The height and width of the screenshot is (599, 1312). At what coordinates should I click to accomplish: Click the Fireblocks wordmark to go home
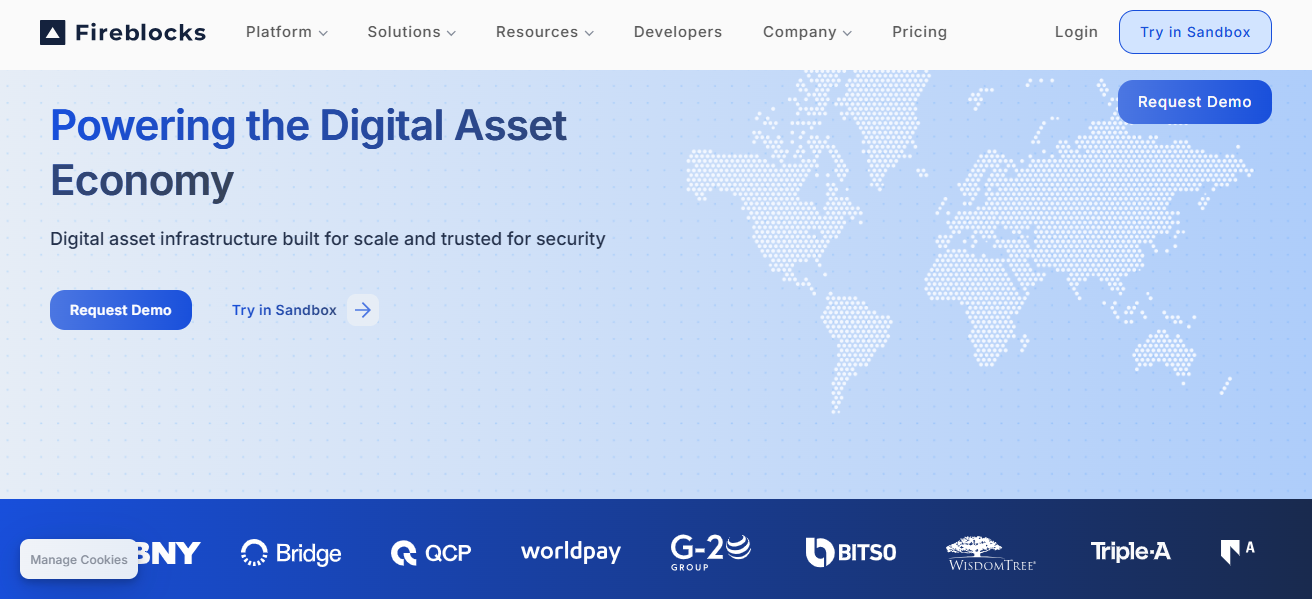pos(141,33)
